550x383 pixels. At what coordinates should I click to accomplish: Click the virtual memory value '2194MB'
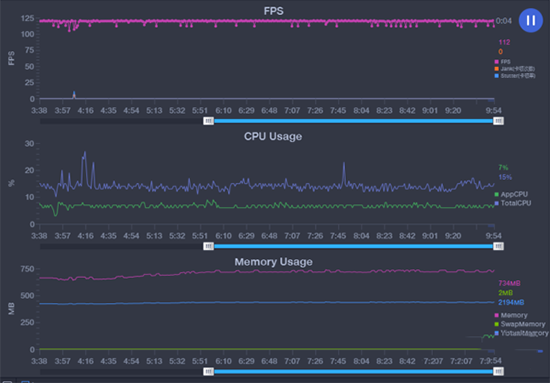click(x=511, y=302)
